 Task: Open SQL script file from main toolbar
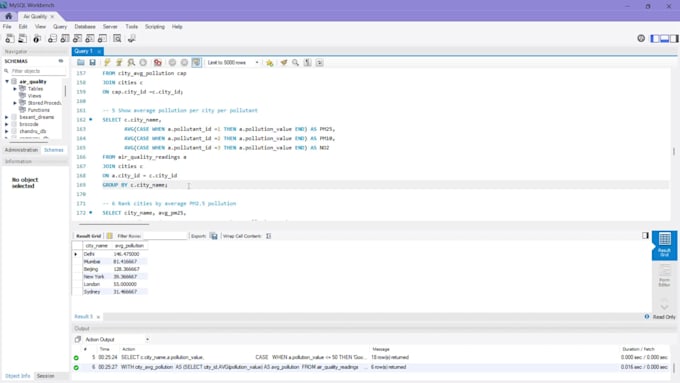[22, 39]
